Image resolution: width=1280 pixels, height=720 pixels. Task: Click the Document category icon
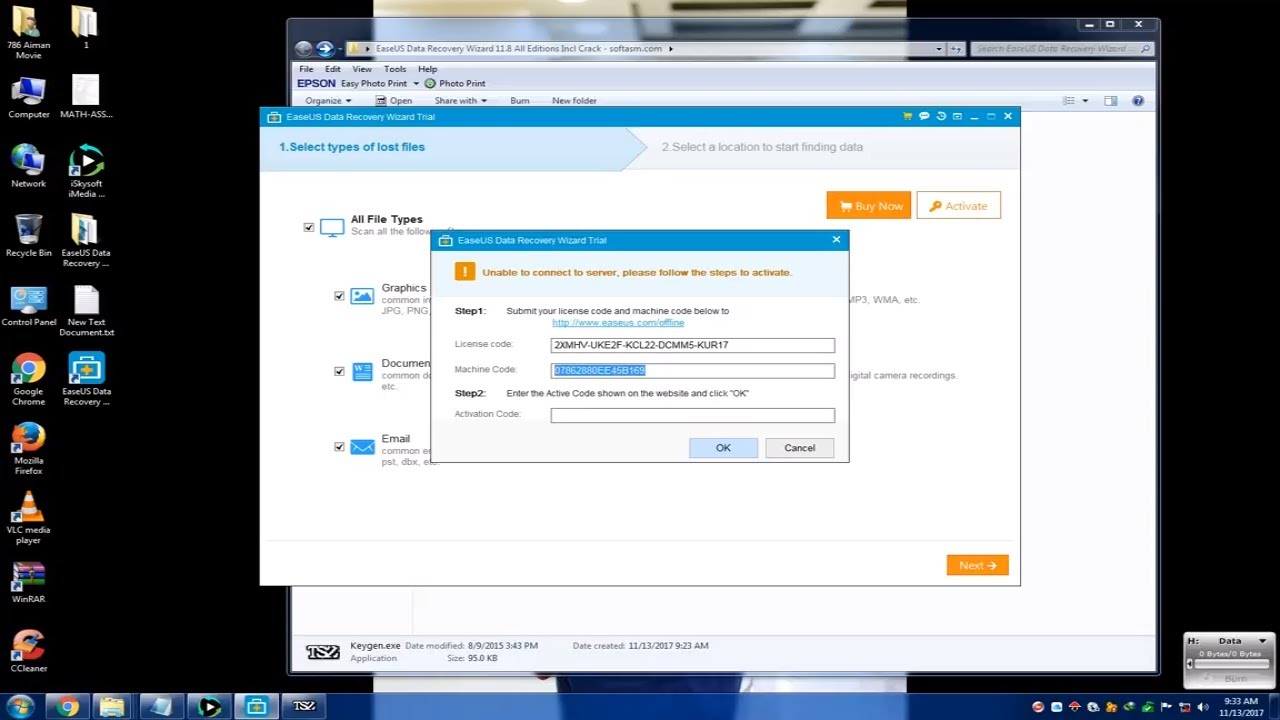[x=362, y=371]
